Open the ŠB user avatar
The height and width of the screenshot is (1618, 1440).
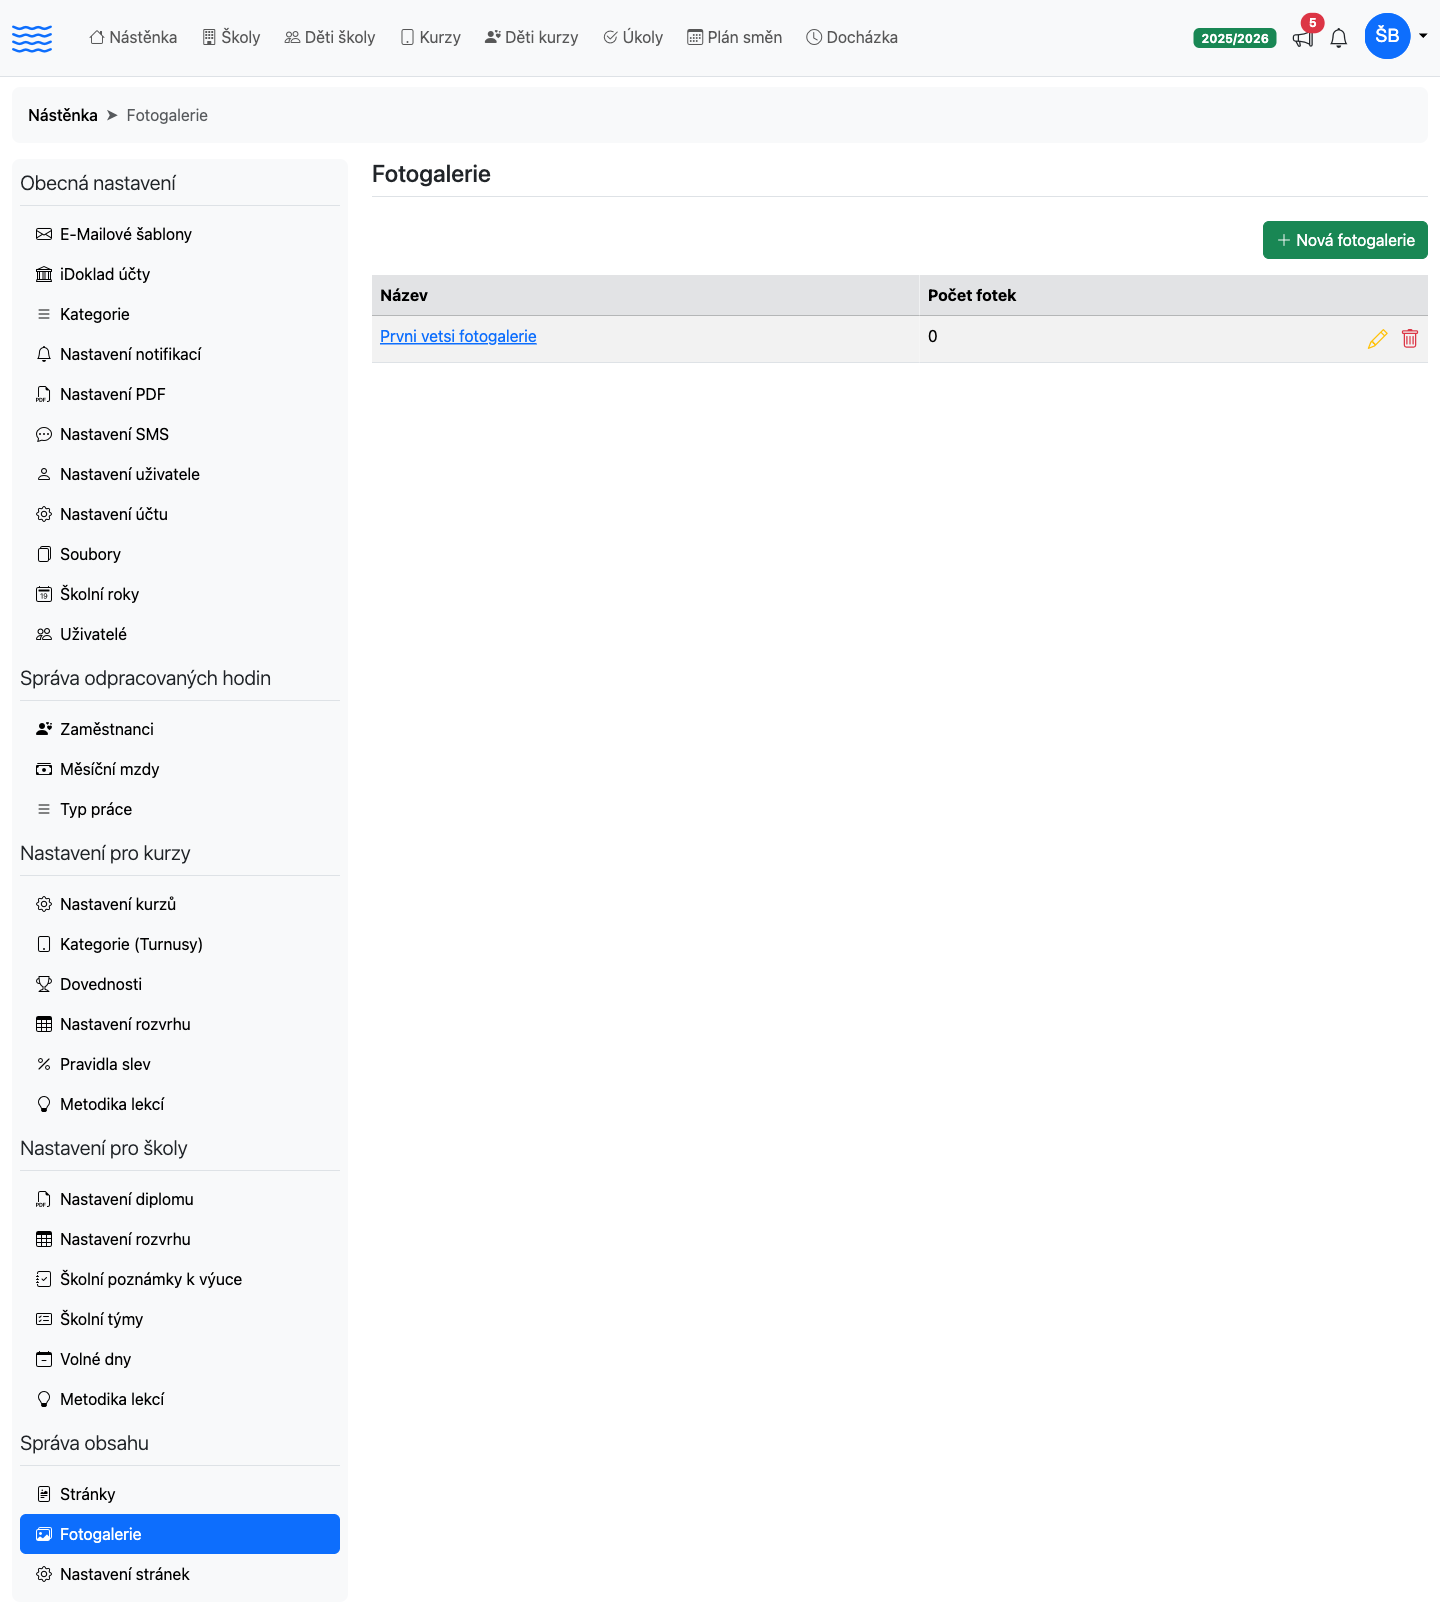pyautogui.click(x=1387, y=36)
